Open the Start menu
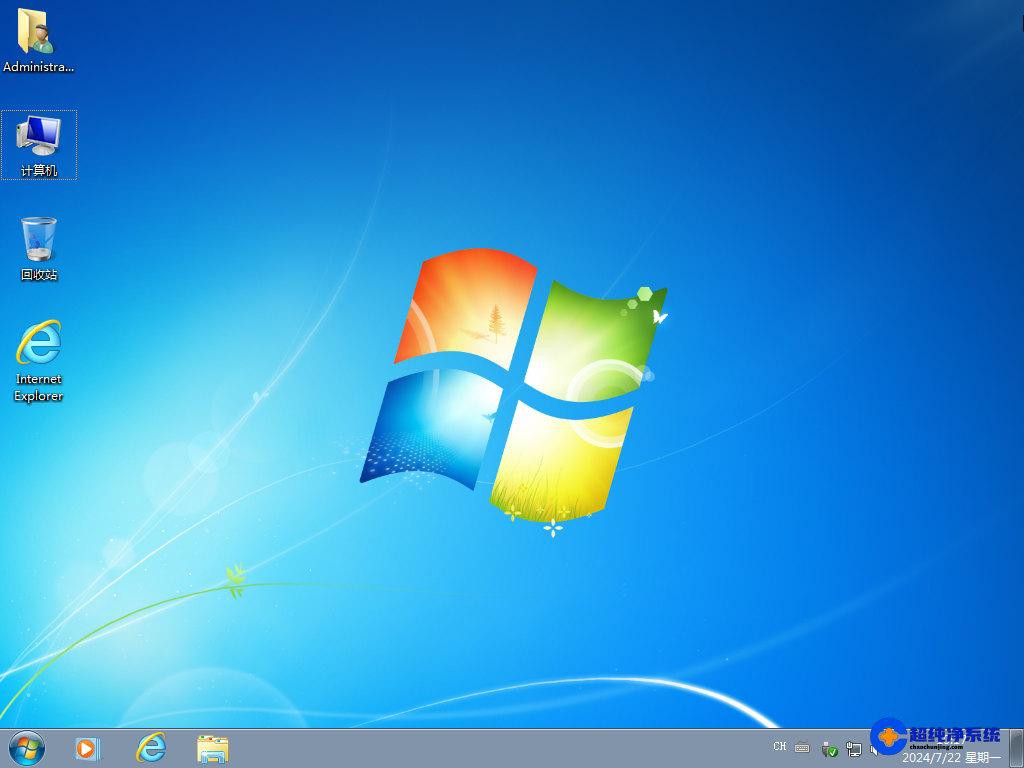Image resolution: width=1024 pixels, height=768 pixels. click(25, 748)
